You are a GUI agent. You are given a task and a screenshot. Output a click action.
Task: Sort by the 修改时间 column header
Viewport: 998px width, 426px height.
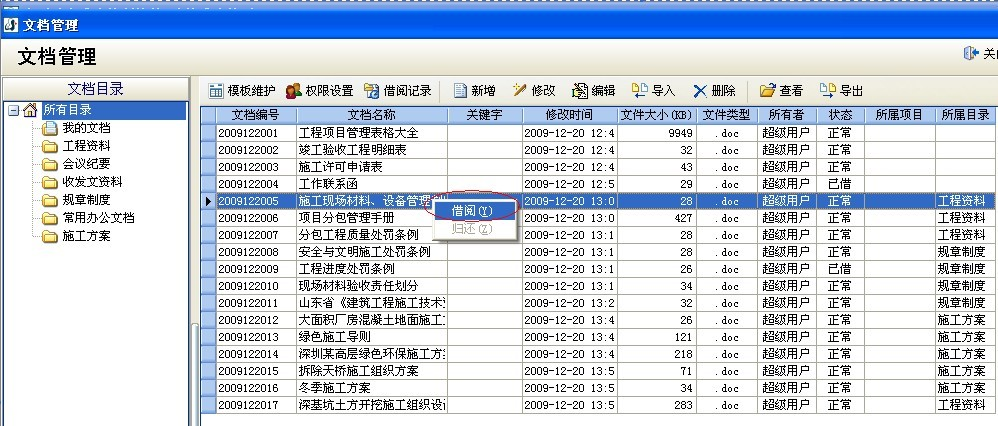pyautogui.click(x=568, y=115)
